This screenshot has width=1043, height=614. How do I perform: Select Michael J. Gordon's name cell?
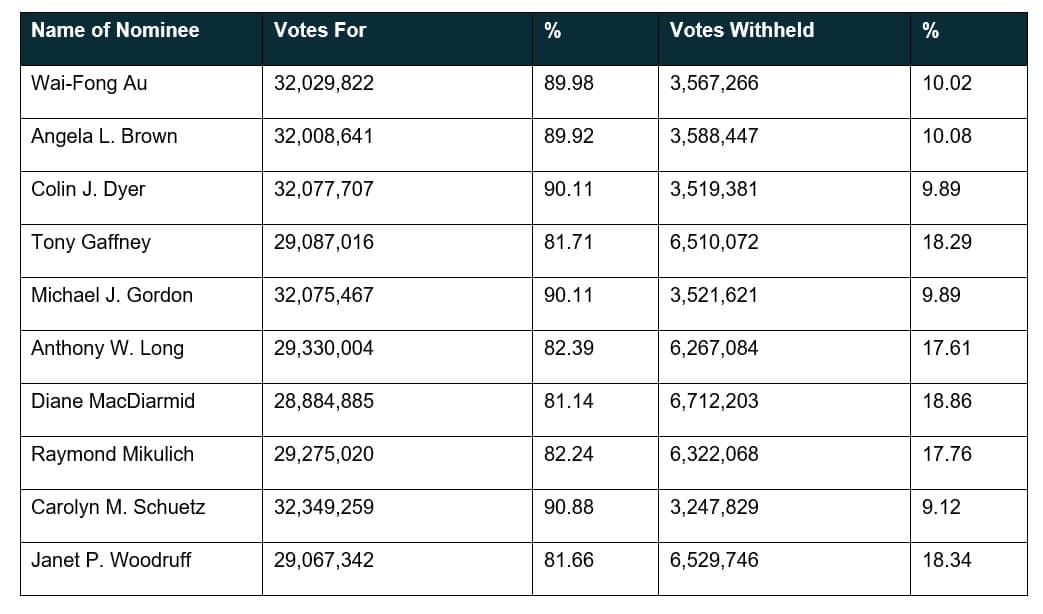point(112,296)
